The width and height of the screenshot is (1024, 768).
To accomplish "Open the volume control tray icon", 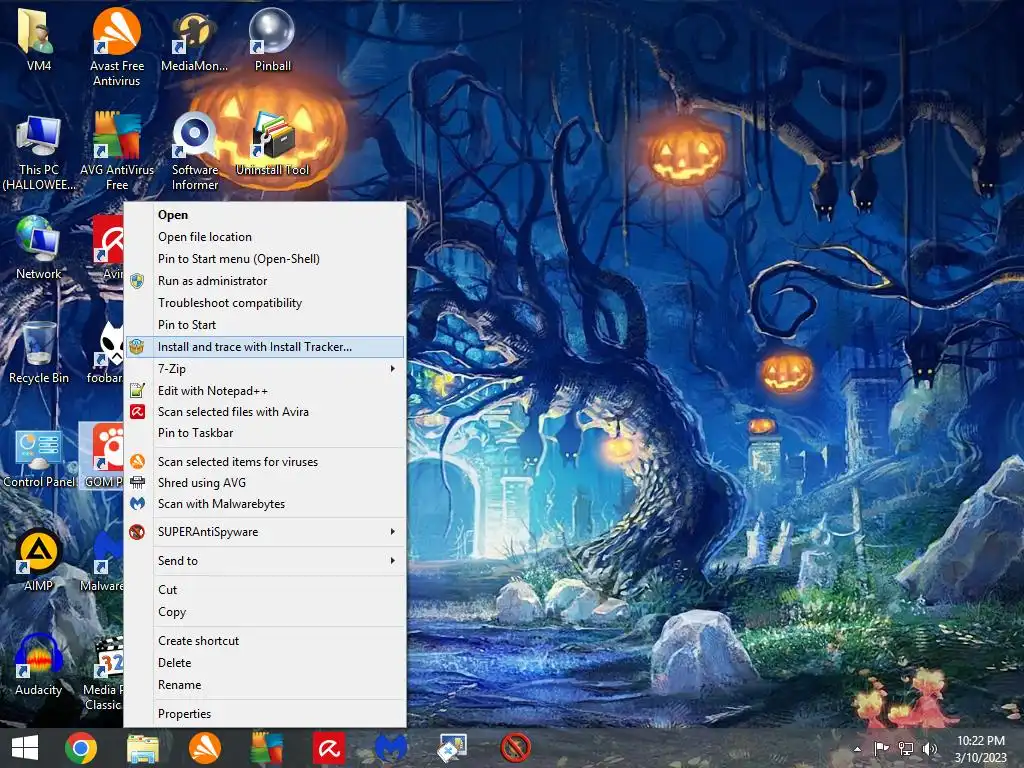I will point(929,749).
